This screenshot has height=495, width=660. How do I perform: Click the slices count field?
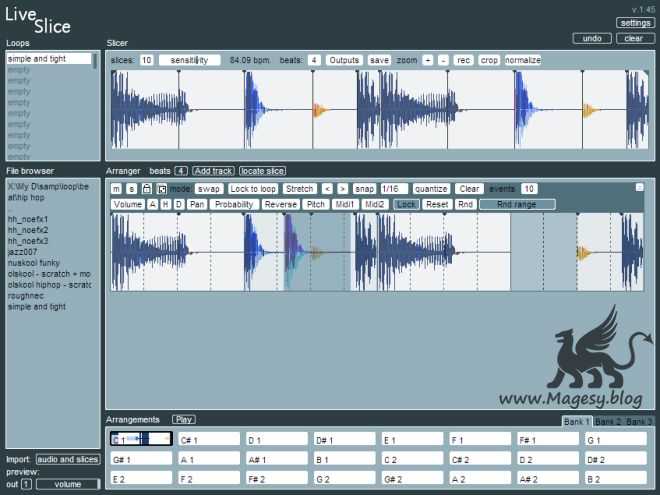(146, 60)
